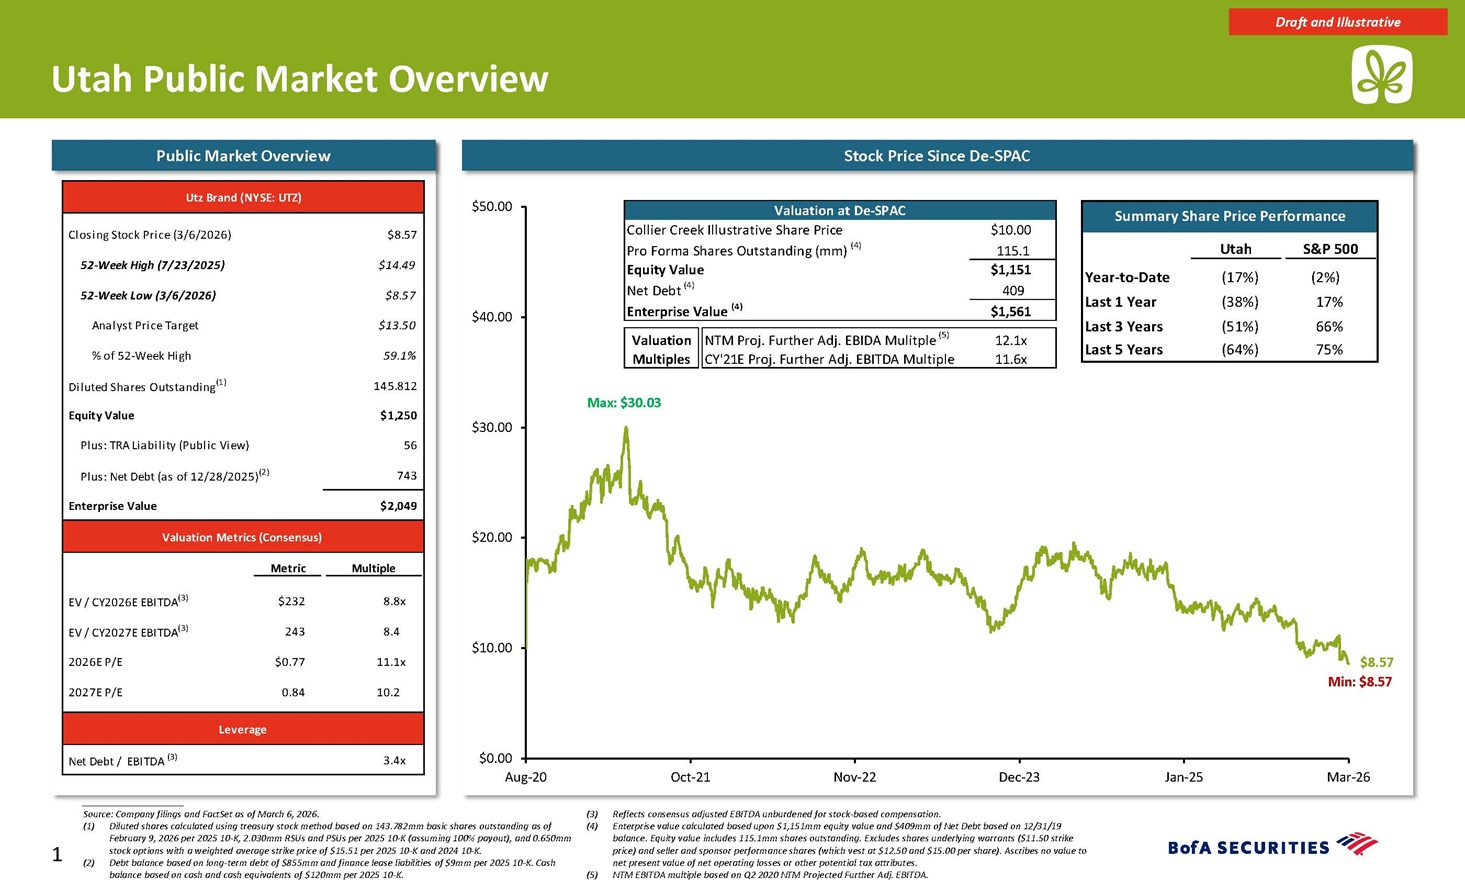The width and height of the screenshot is (1465, 890).
Task: Select the Enterprise Value figure $2,049
Action: [398, 506]
